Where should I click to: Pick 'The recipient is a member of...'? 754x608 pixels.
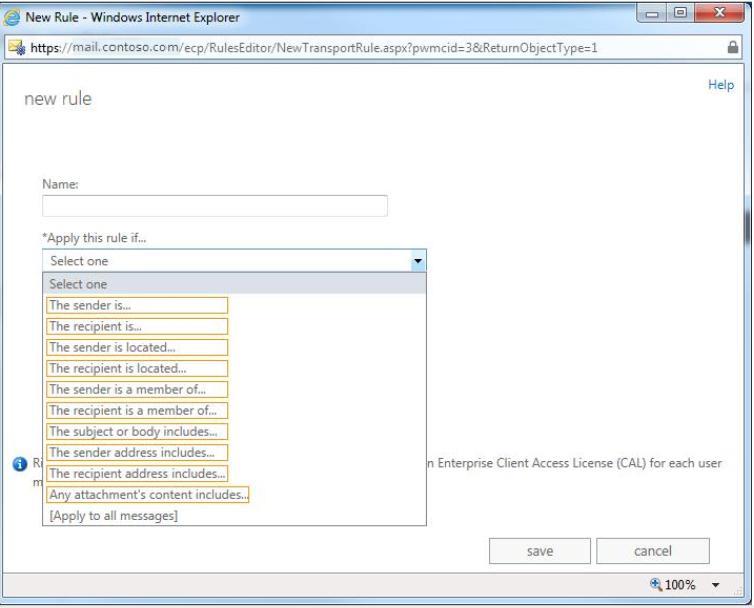click(x=137, y=410)
